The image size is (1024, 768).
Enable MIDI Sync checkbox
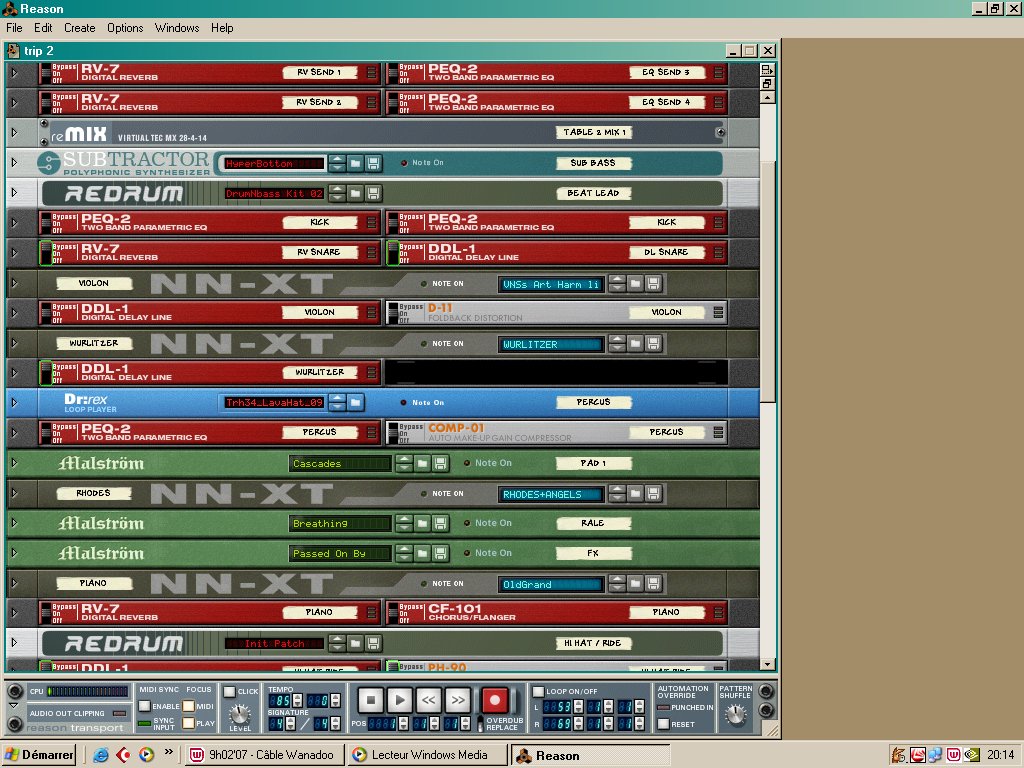[144, 706]
